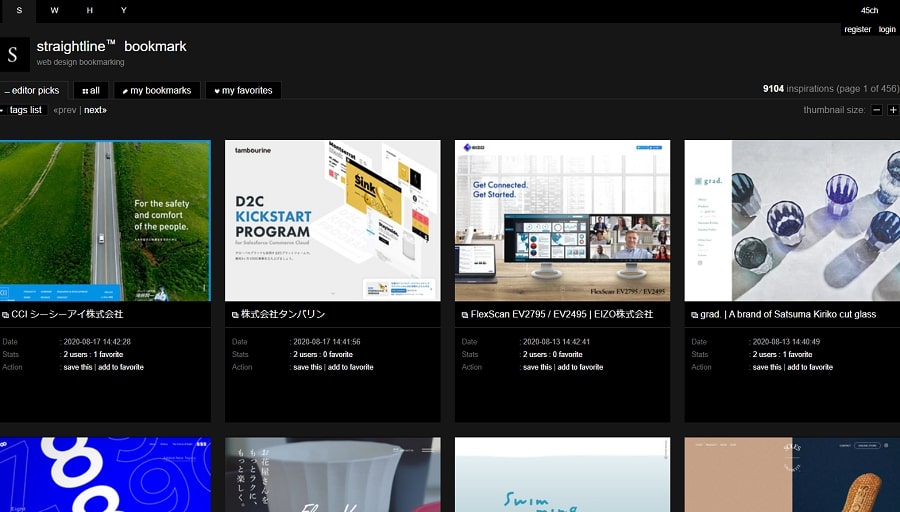Image resolution: width=900 pixels, height=512 pixels.
Task: Click add to favorite on タンバリン card
Action: tap(351, 367)
